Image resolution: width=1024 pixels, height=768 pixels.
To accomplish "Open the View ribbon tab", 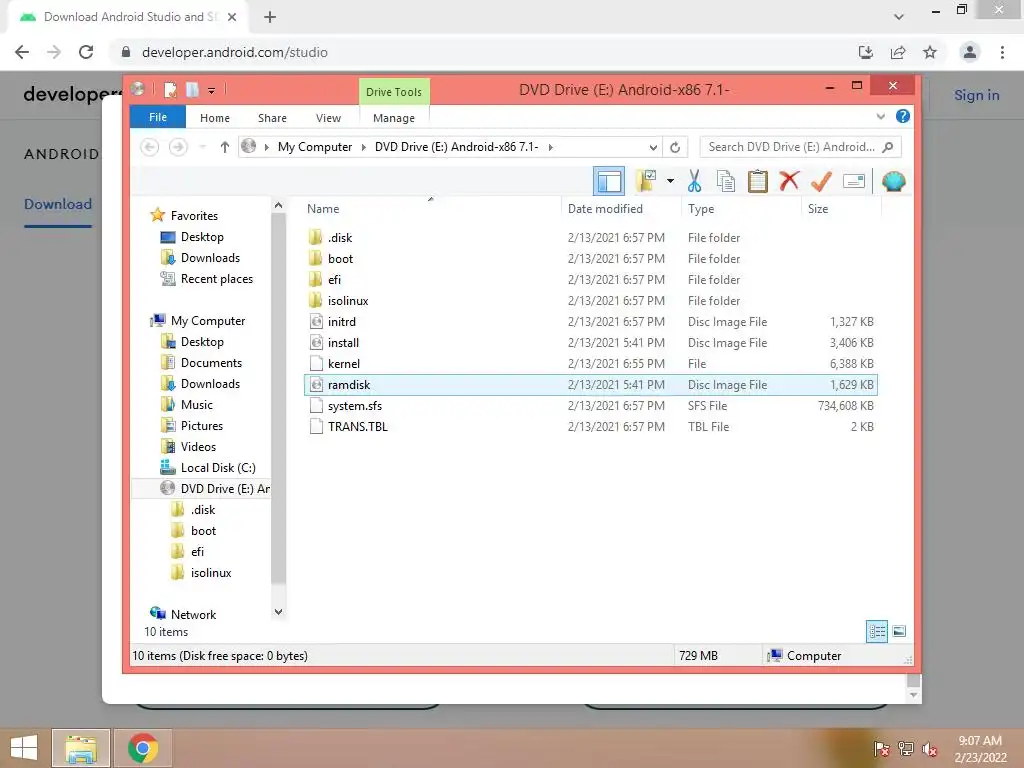I will point(328,118).
